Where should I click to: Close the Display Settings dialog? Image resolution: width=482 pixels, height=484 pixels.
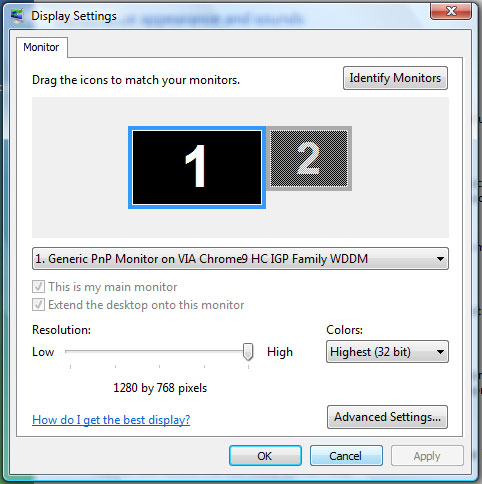451,11
